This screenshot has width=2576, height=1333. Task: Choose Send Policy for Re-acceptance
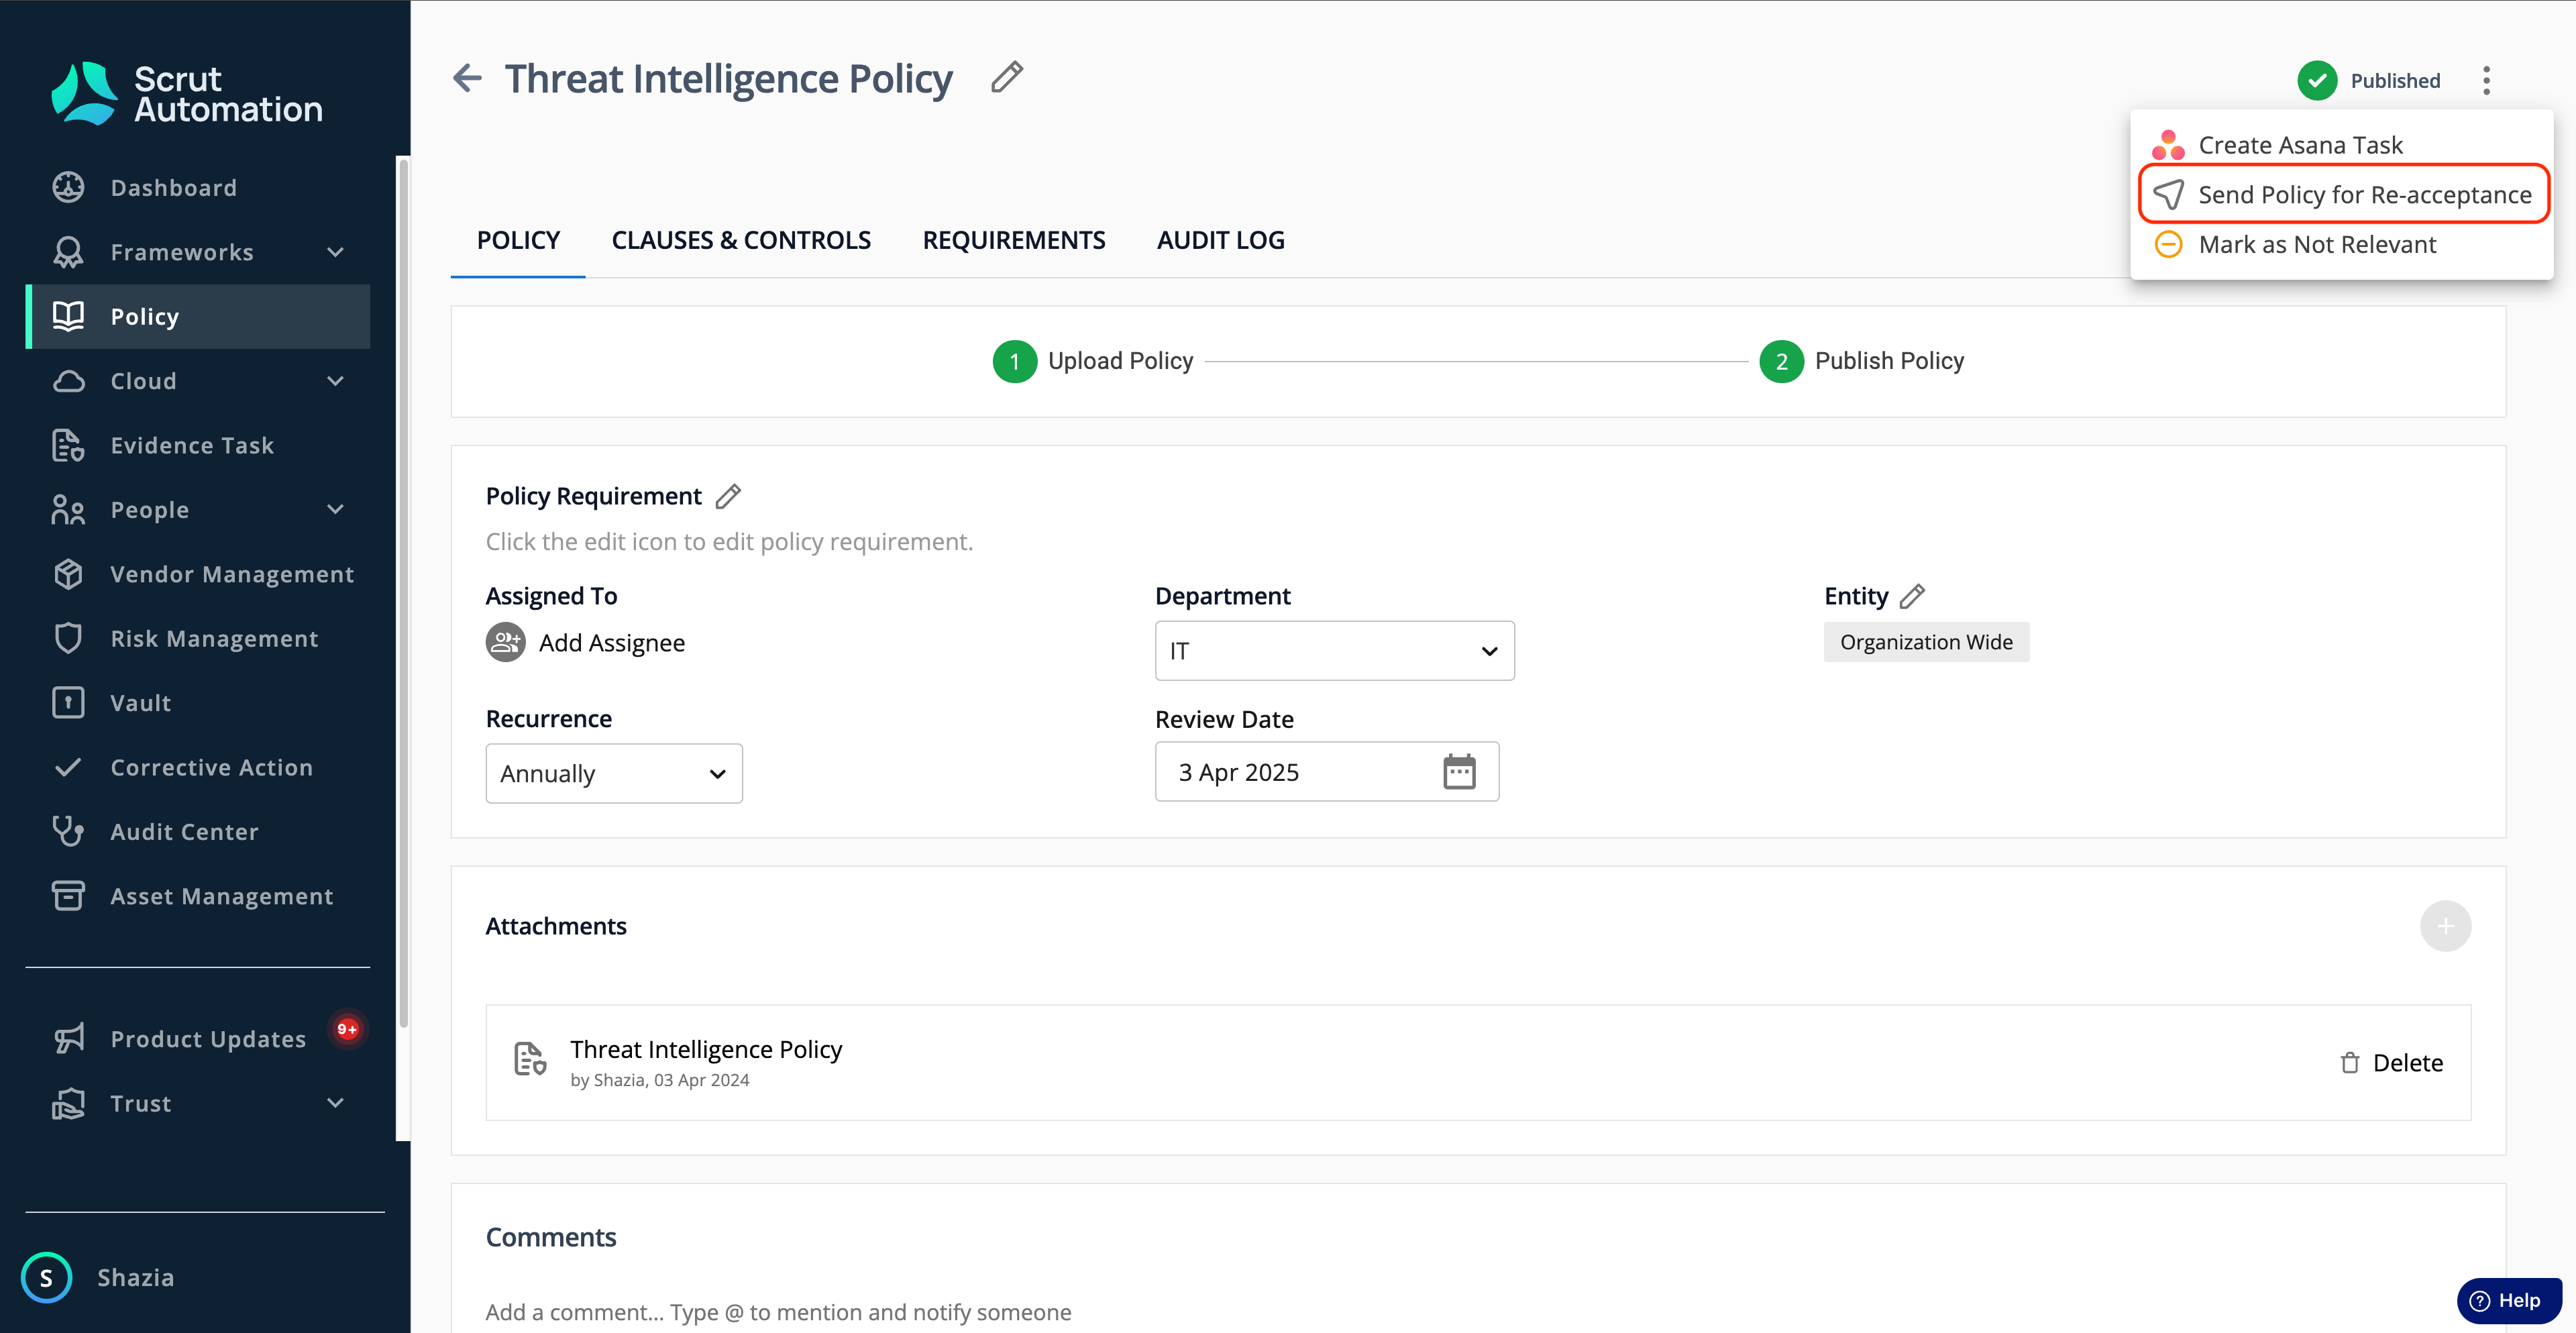2342,194
